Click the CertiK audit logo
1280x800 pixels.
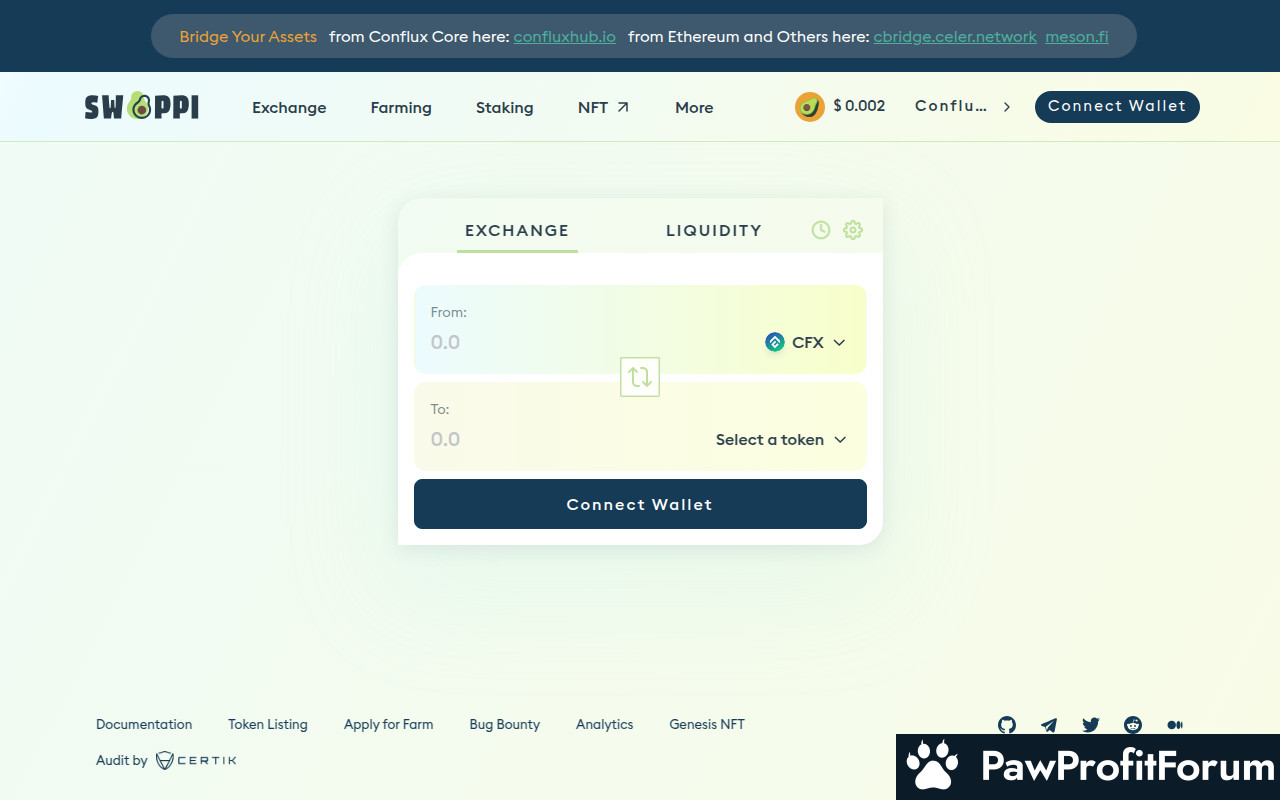(196, 761)
